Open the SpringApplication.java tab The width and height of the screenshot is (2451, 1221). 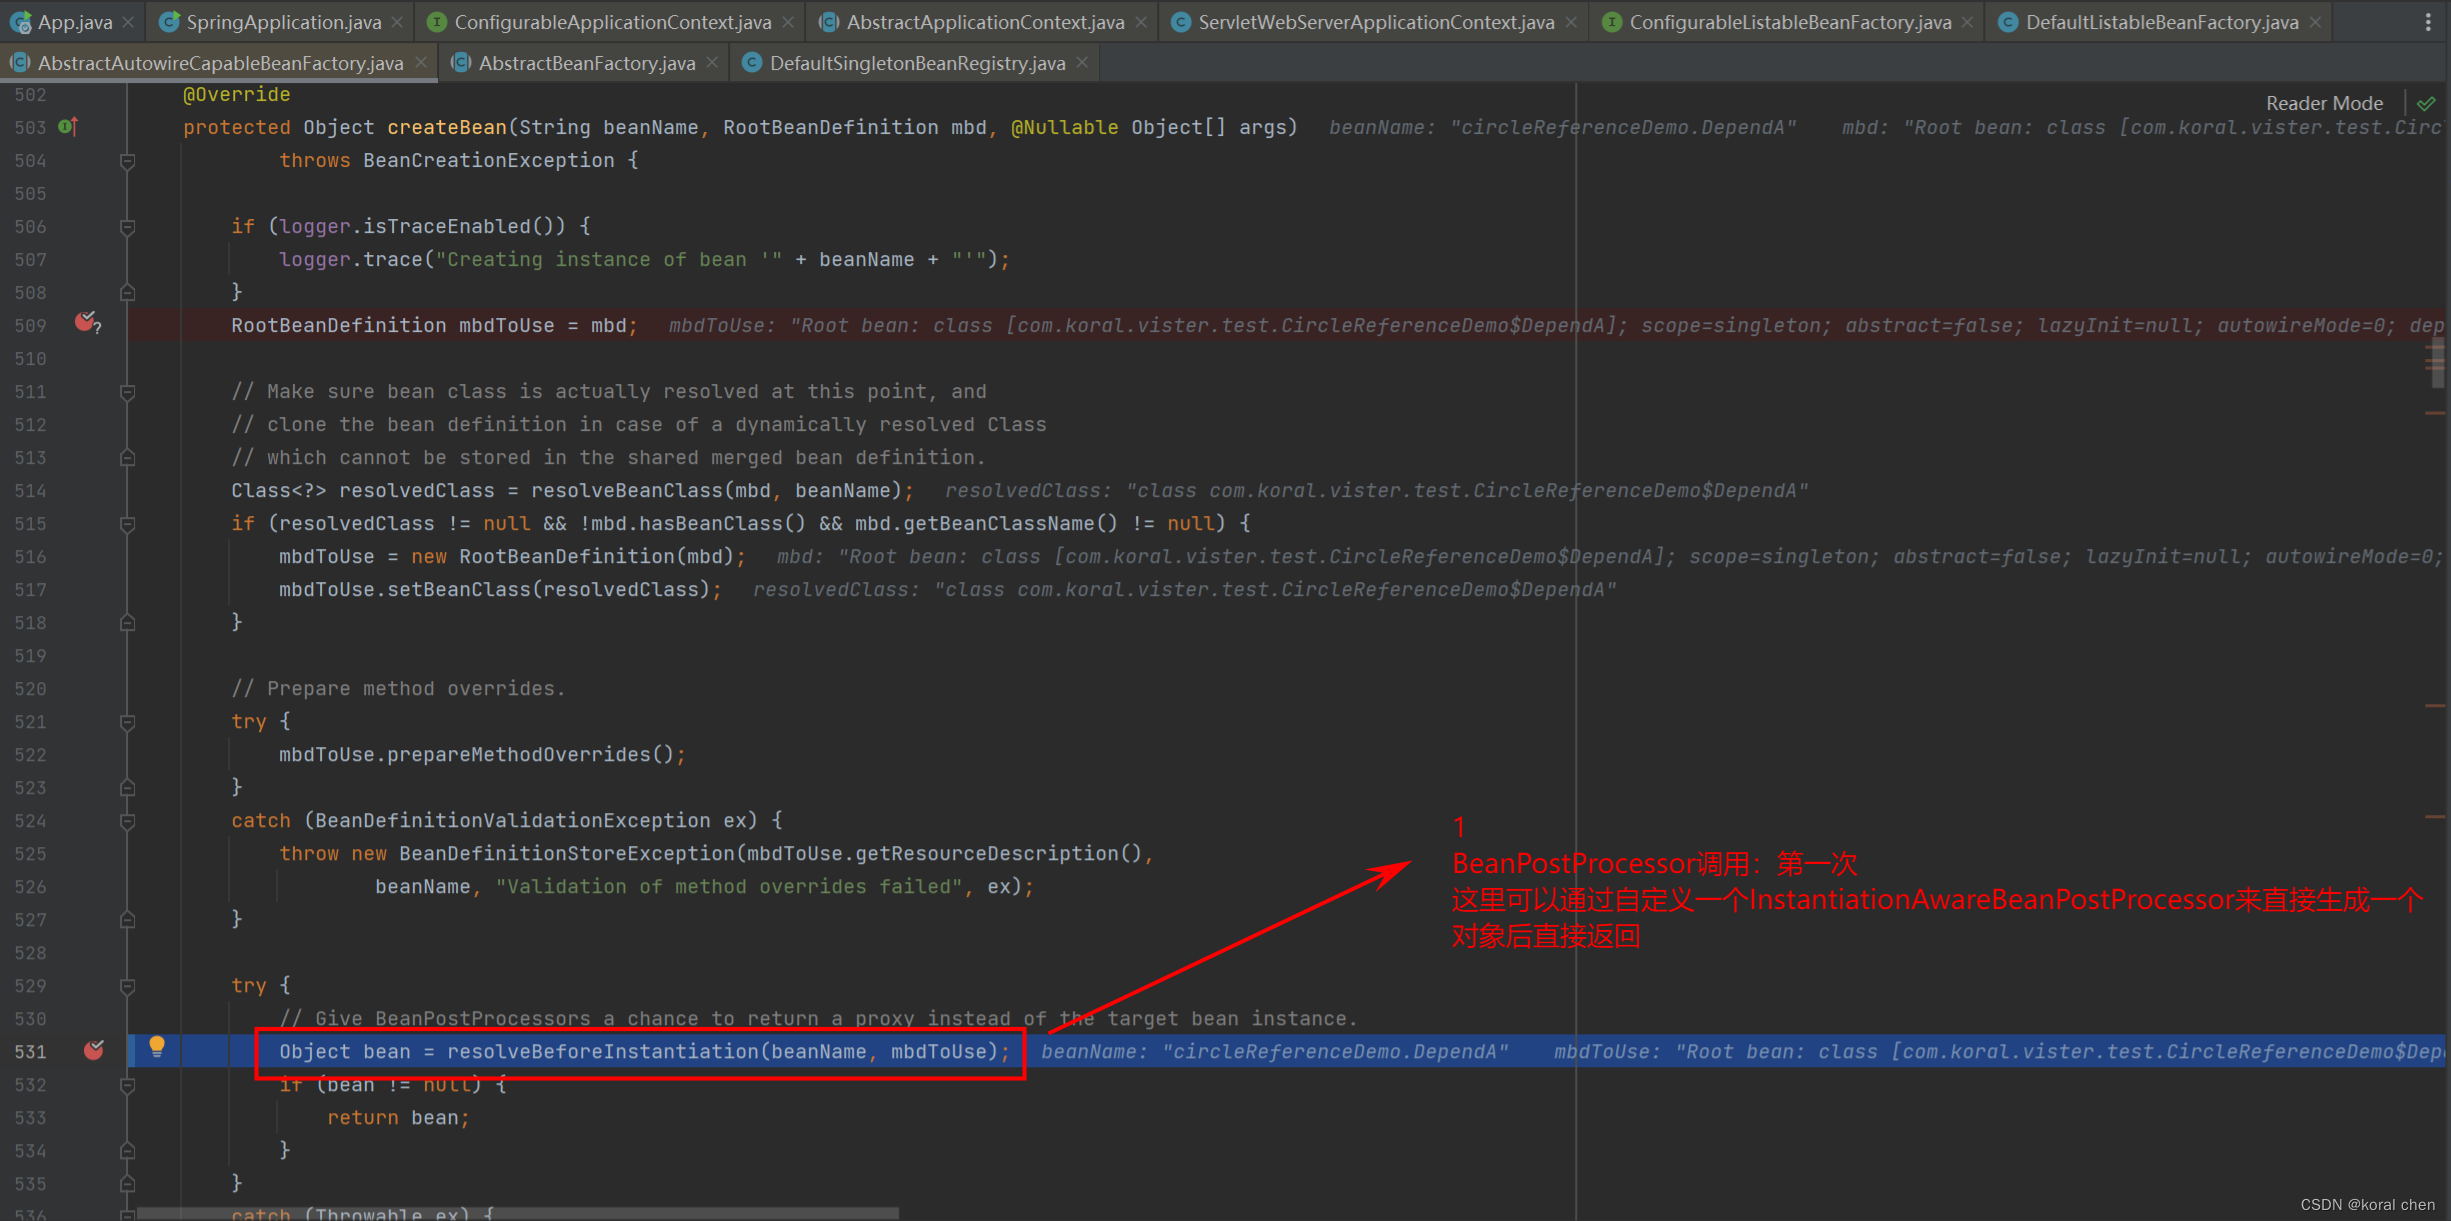283,22
